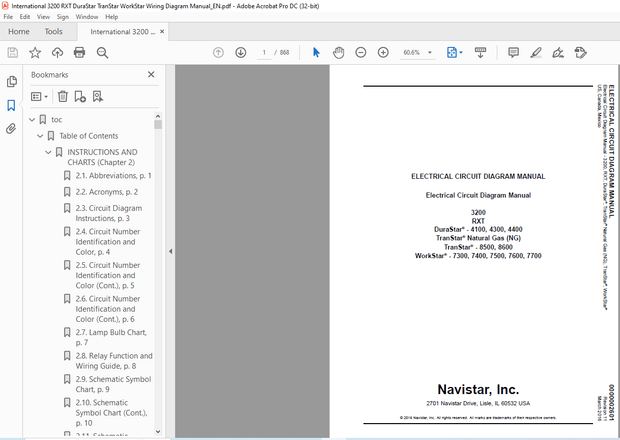This screenshot has width=620, height=440.
Task: Choose the Selection arrow tool
Action: pyautogui.click(x=316, y=53)
